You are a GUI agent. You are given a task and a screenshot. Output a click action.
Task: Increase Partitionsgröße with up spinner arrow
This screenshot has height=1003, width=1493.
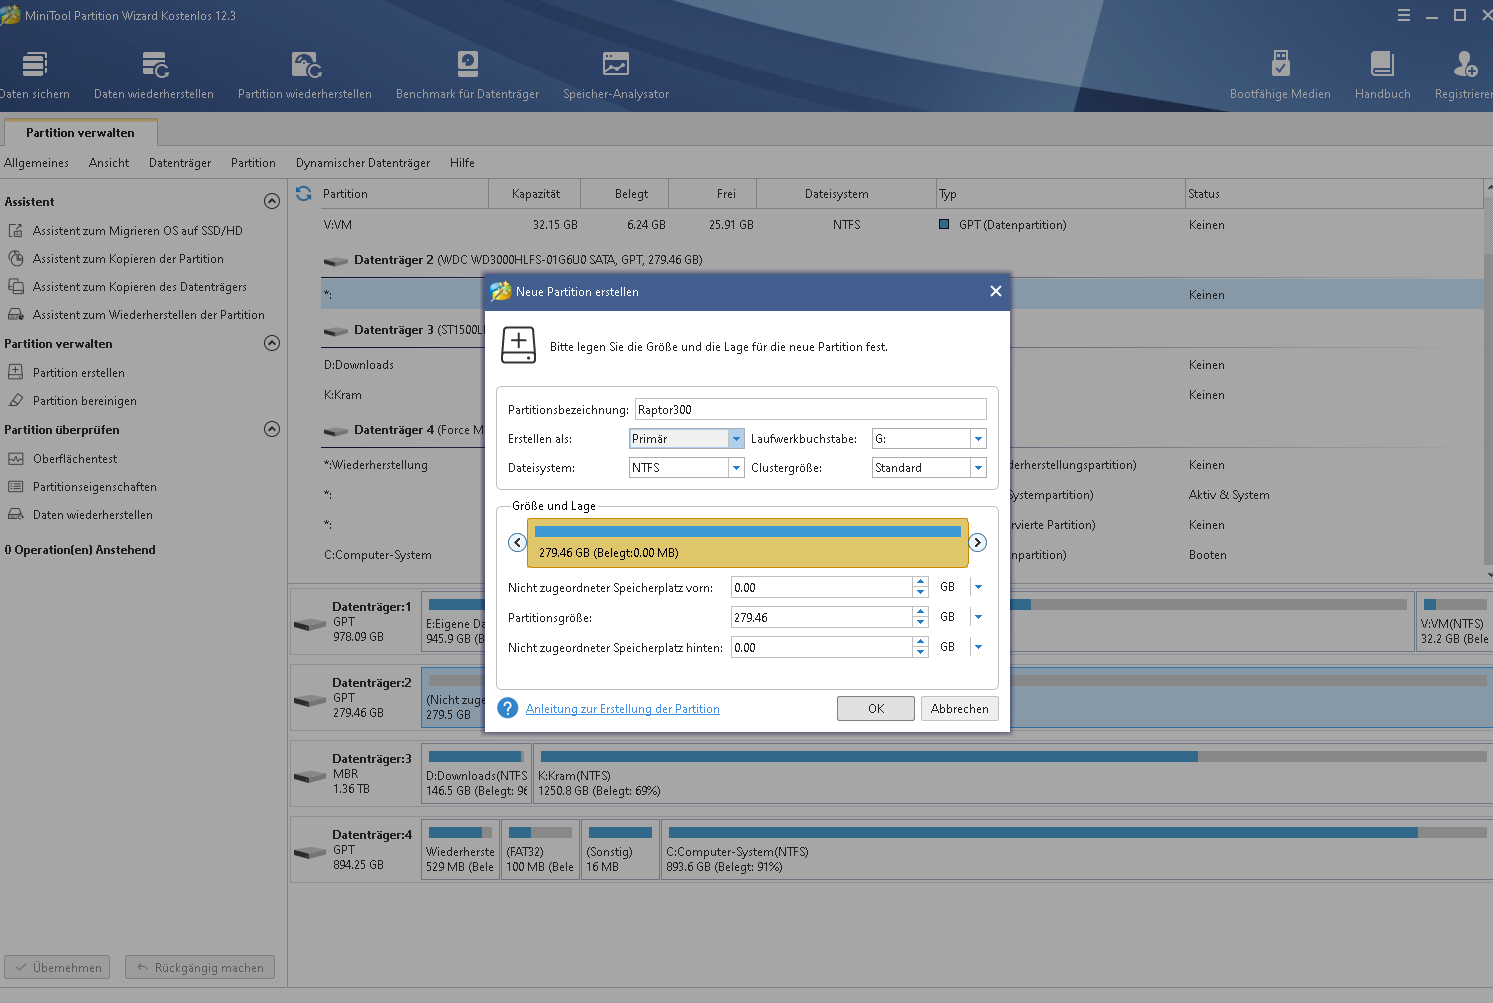pos(920,612)
